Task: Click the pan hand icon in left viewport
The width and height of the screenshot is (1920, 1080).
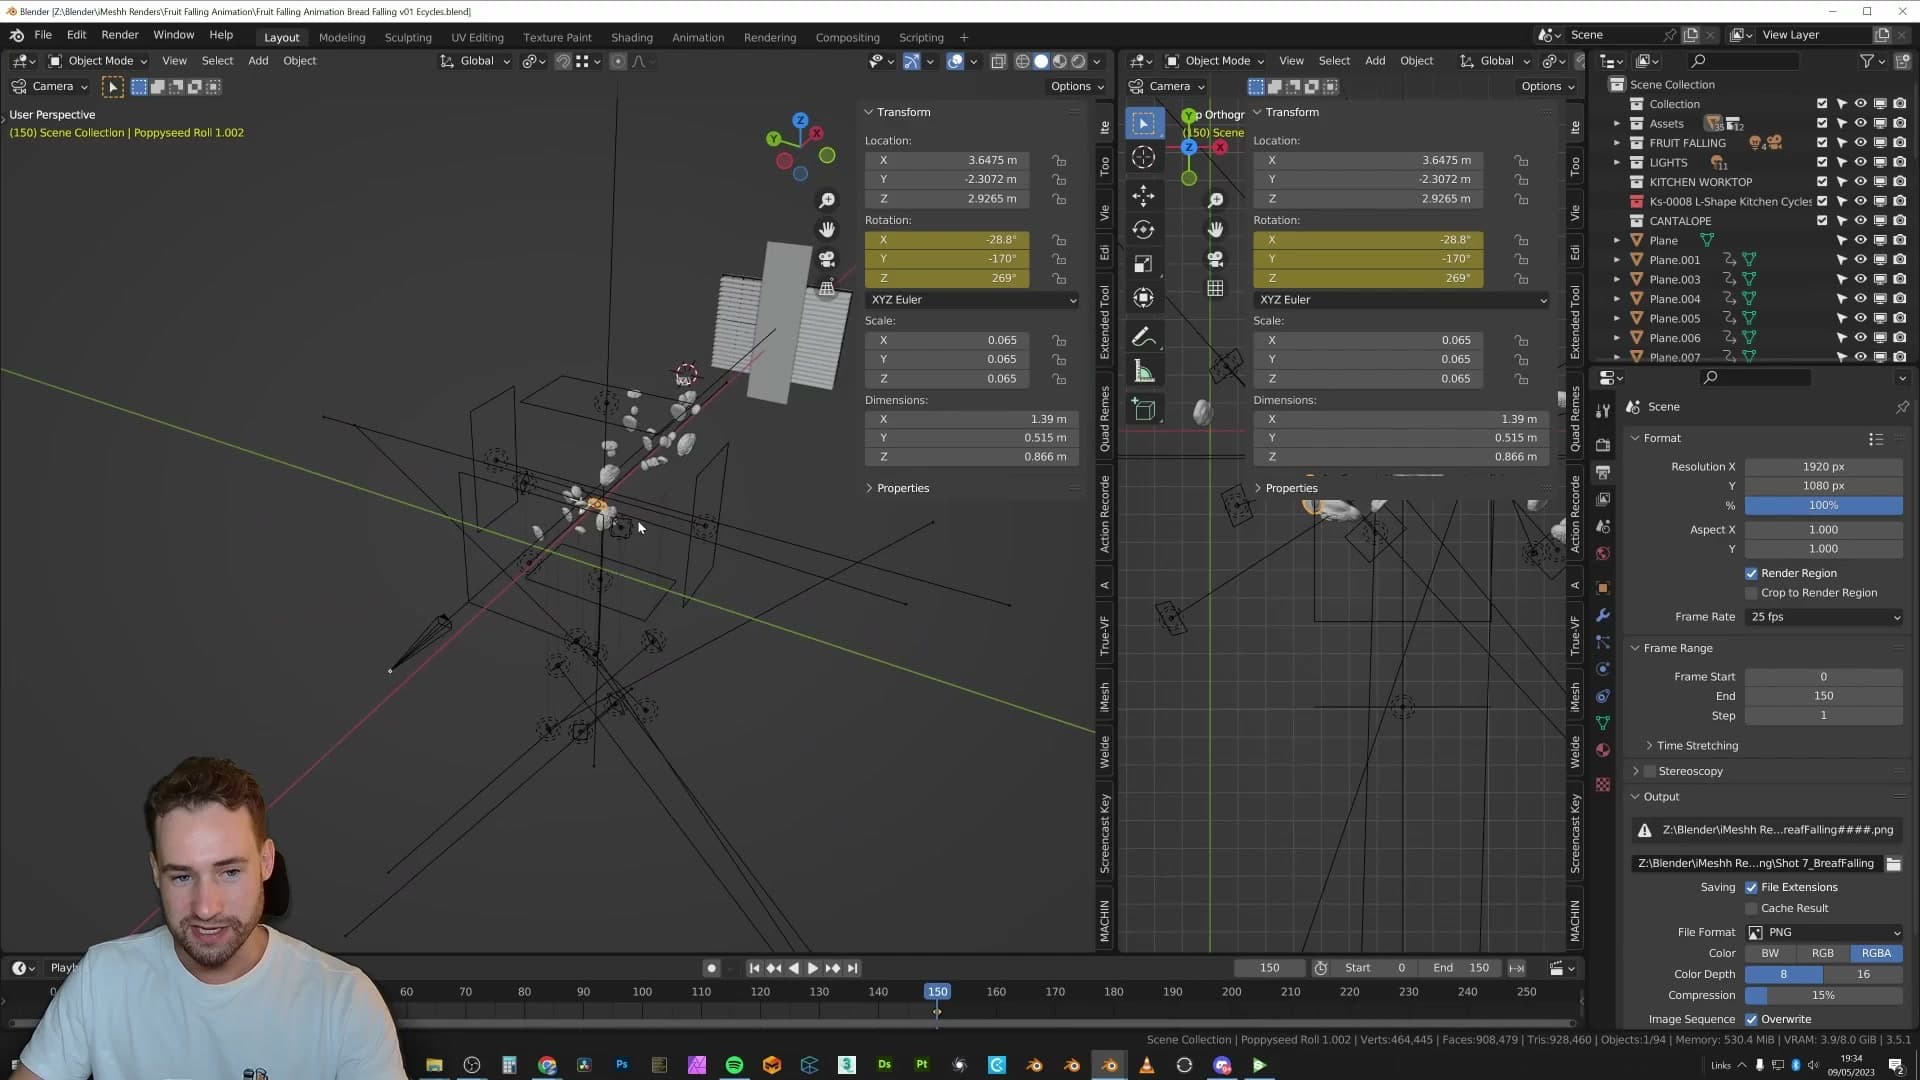Action: [827, 230]
